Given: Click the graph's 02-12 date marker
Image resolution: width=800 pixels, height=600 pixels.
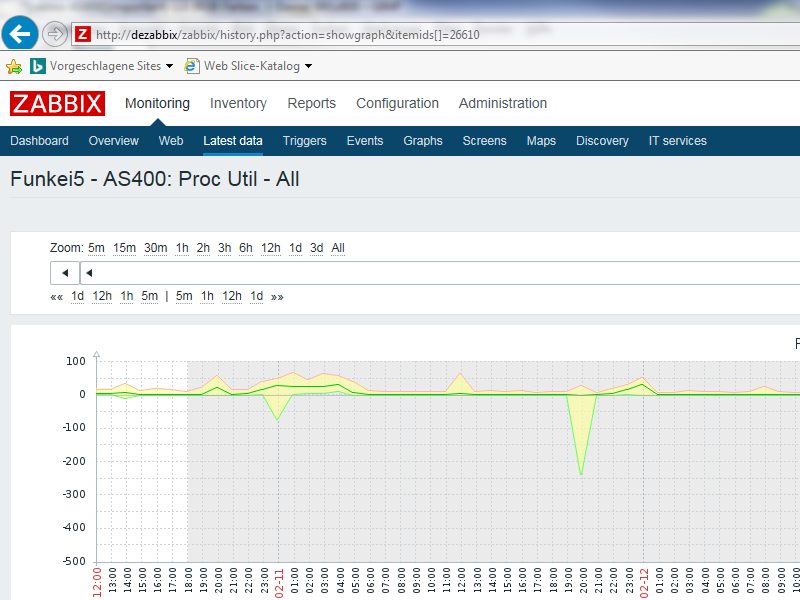Looking at the screenshot, I should pyautogui.click(x=644, y=583).
